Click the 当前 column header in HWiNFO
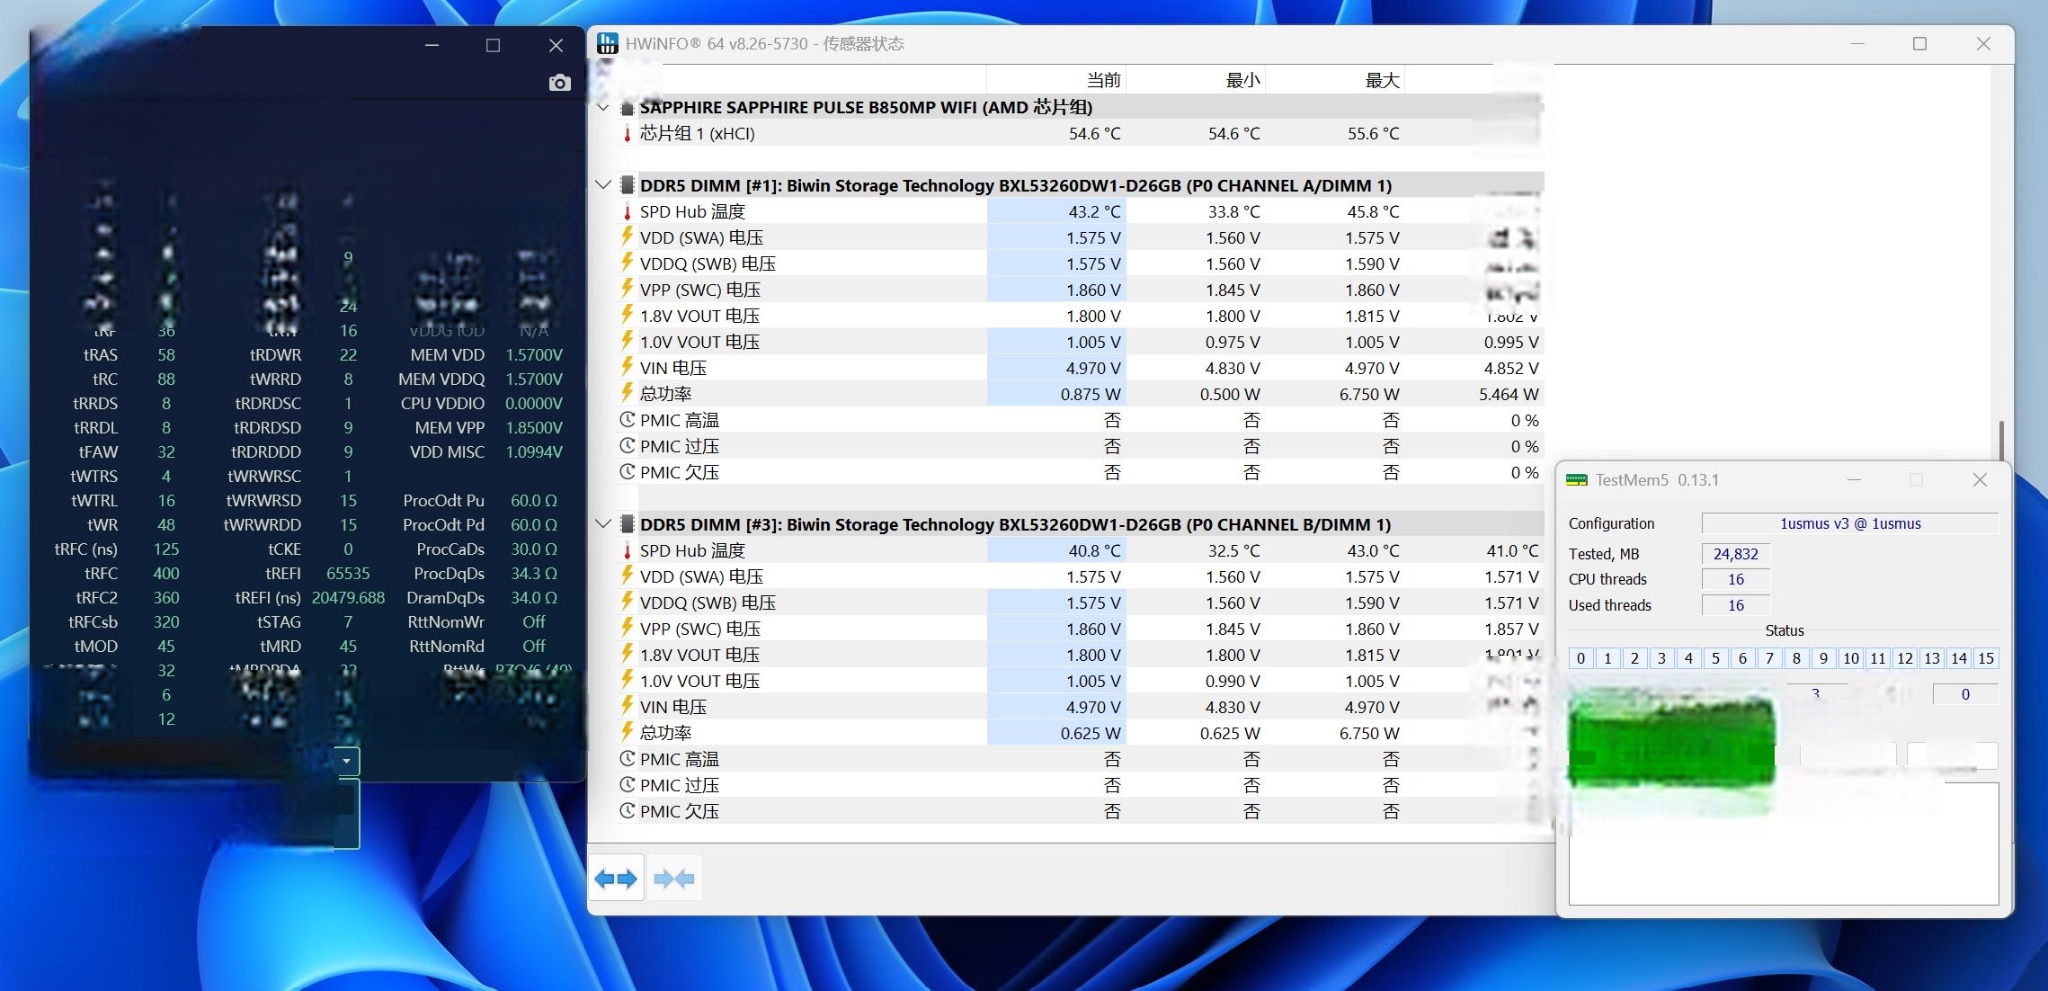The height and width of the screenshot is (991, 2048). 1104,80
